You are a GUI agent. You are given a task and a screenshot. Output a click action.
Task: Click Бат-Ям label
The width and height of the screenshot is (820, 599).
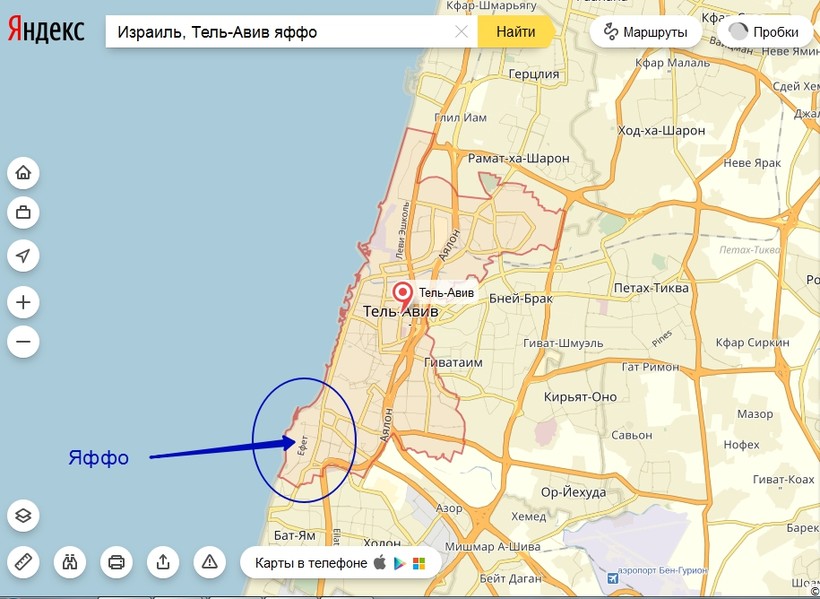(x=294, y=535)
